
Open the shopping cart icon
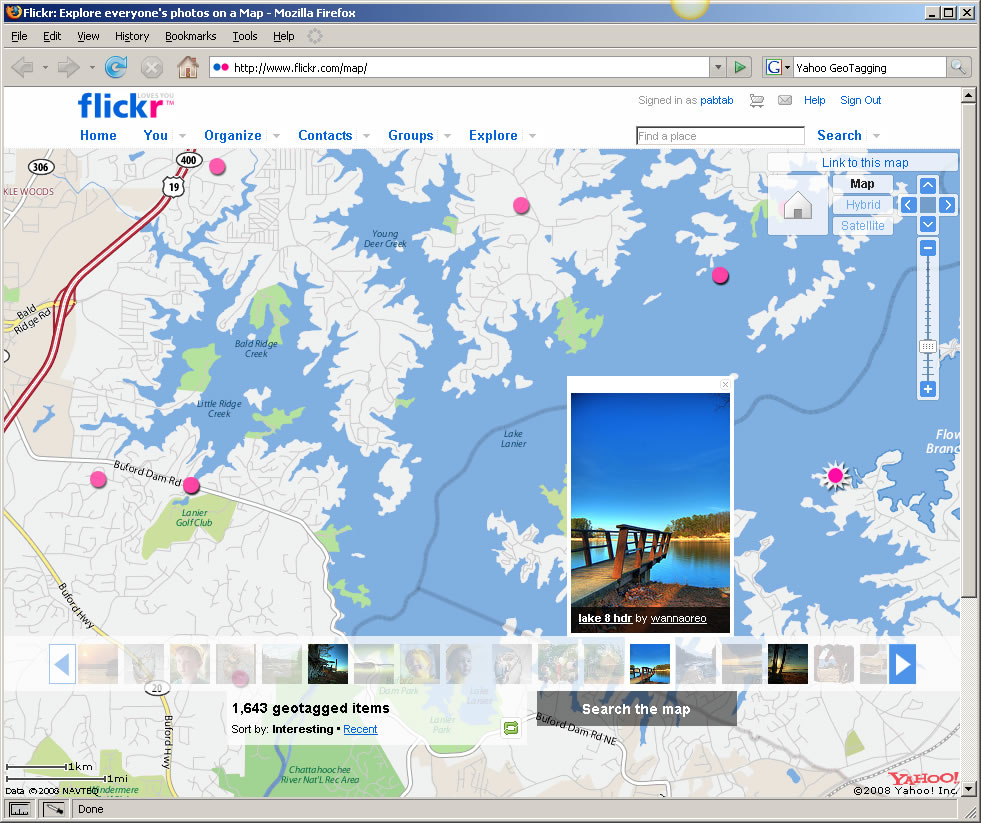(757, 100)
